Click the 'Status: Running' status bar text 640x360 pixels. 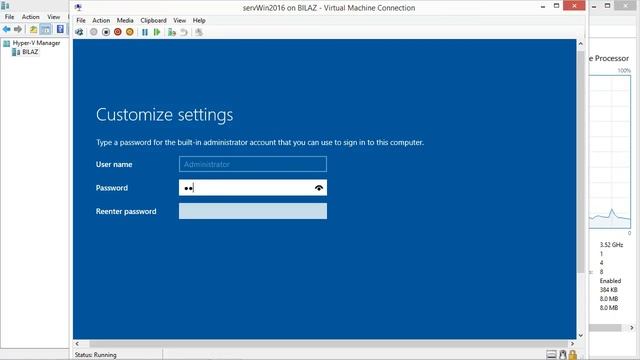point(96,355)
